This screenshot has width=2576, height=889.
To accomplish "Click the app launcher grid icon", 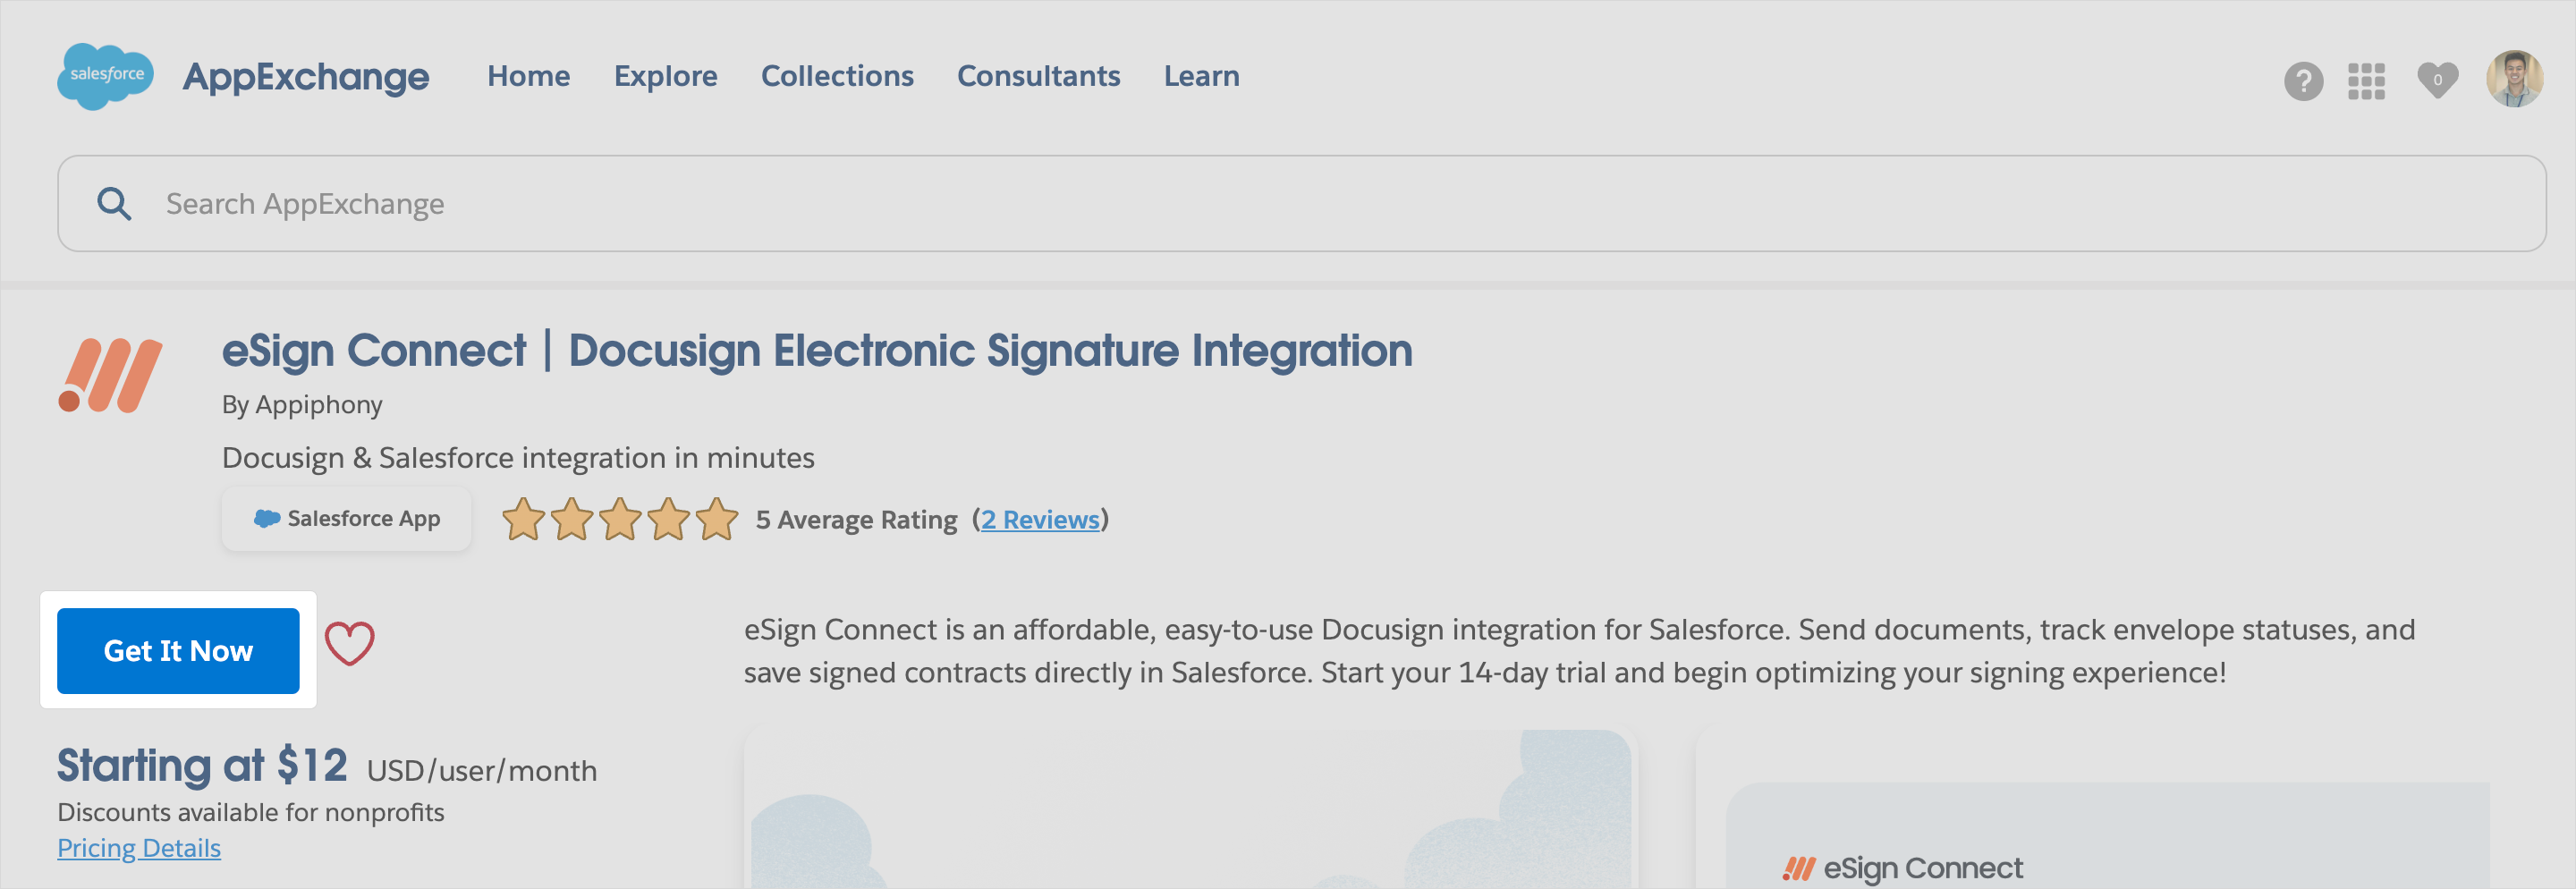I will (2368, 82).
